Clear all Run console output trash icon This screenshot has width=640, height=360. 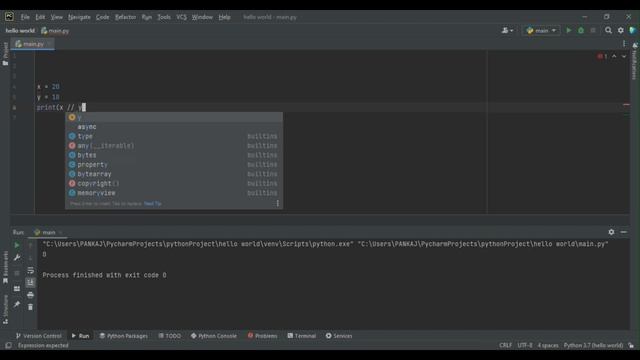31,307
